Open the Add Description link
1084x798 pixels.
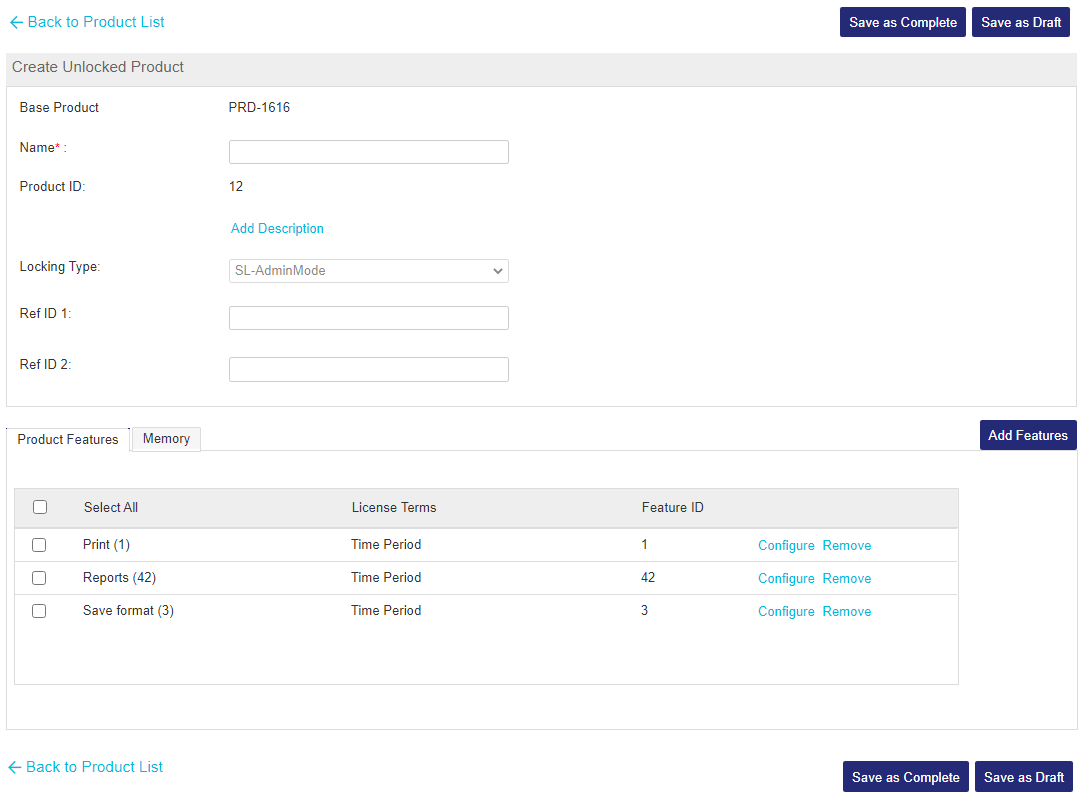[x=277, y=229]
